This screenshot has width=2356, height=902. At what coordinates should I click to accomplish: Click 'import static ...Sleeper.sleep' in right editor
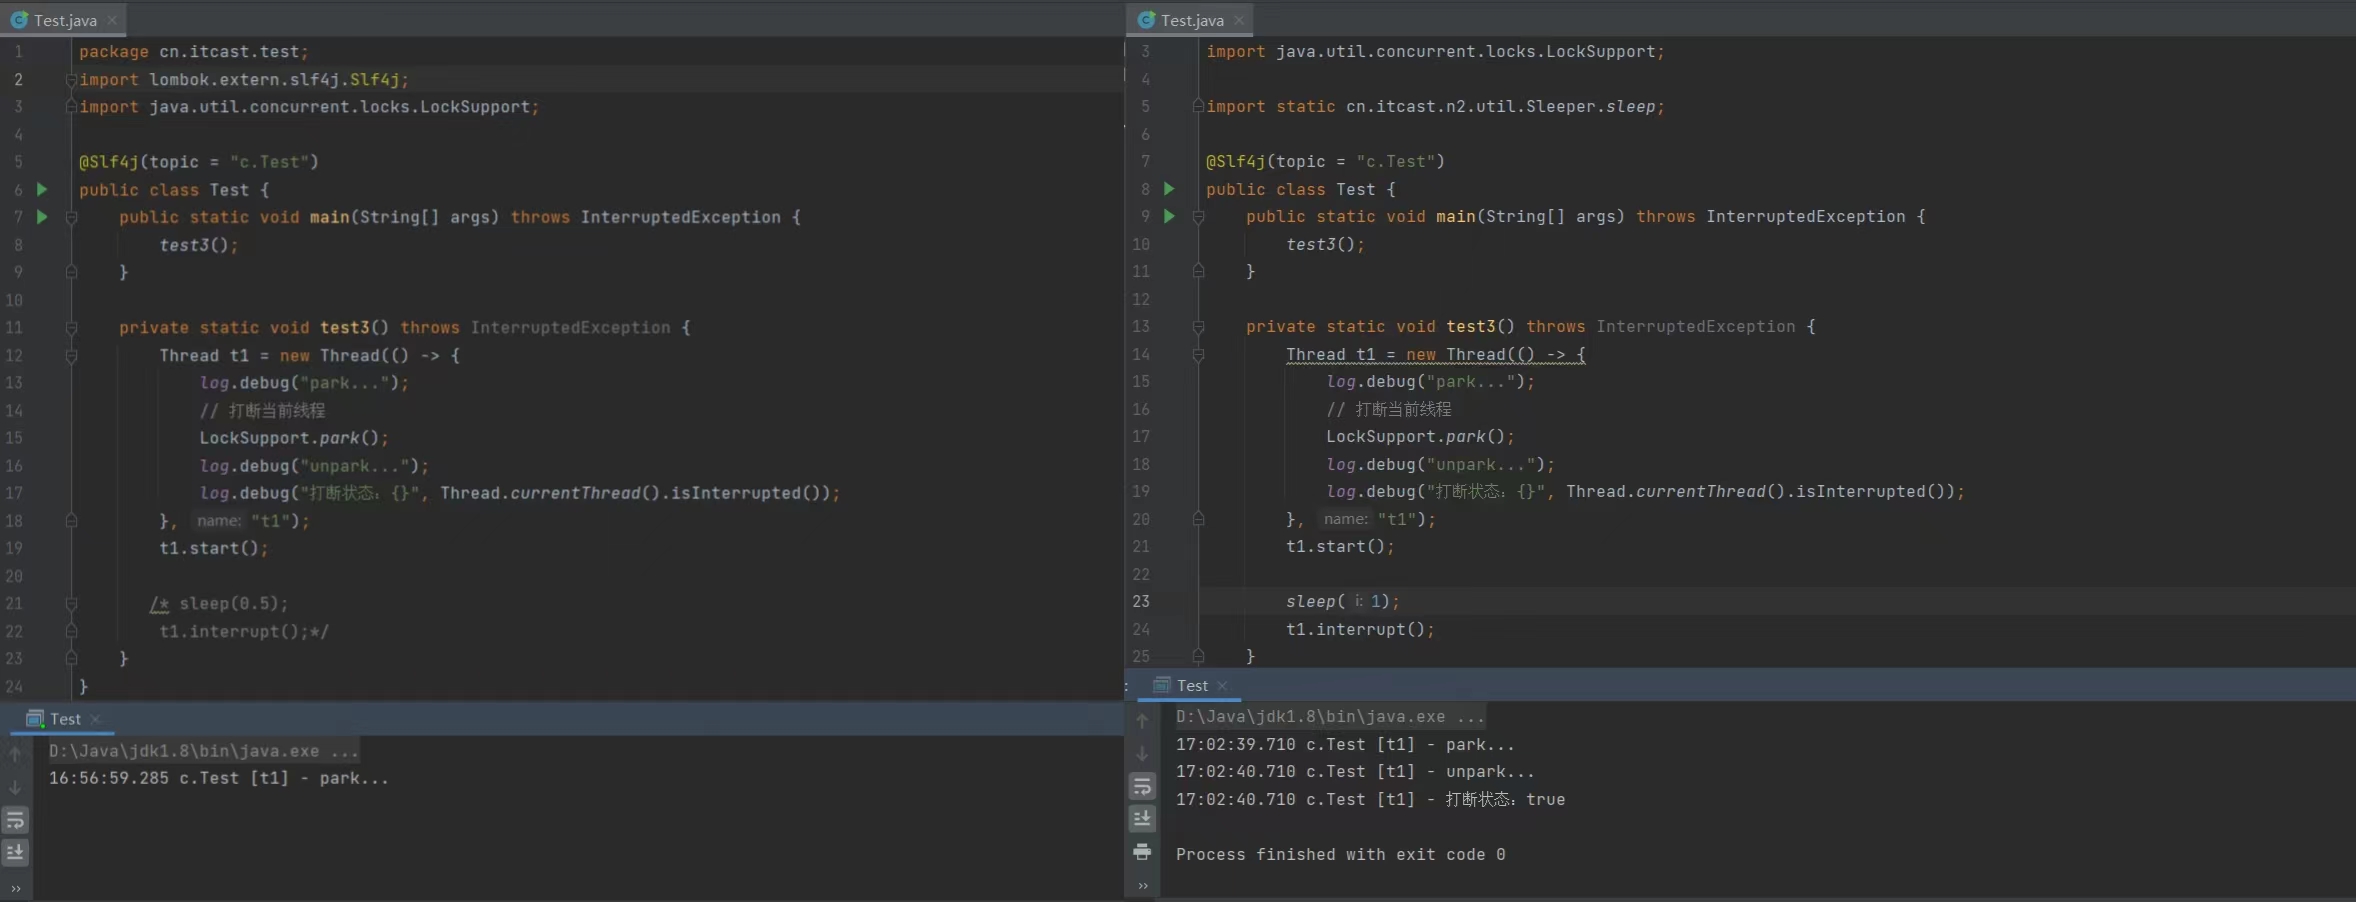click(x=1435, y=106)
